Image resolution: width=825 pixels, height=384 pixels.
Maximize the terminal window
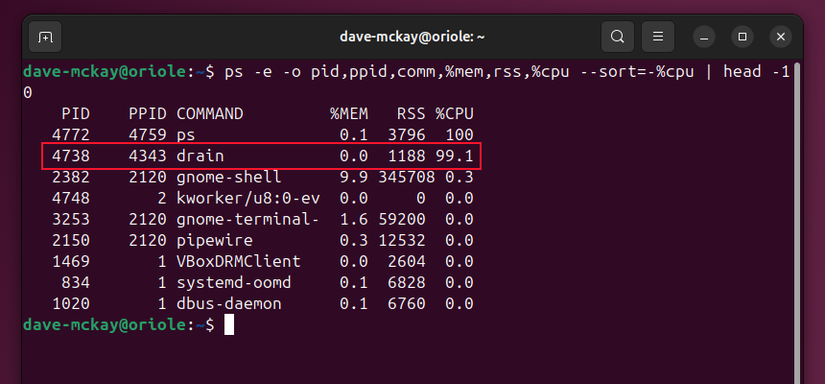(742, 37)
